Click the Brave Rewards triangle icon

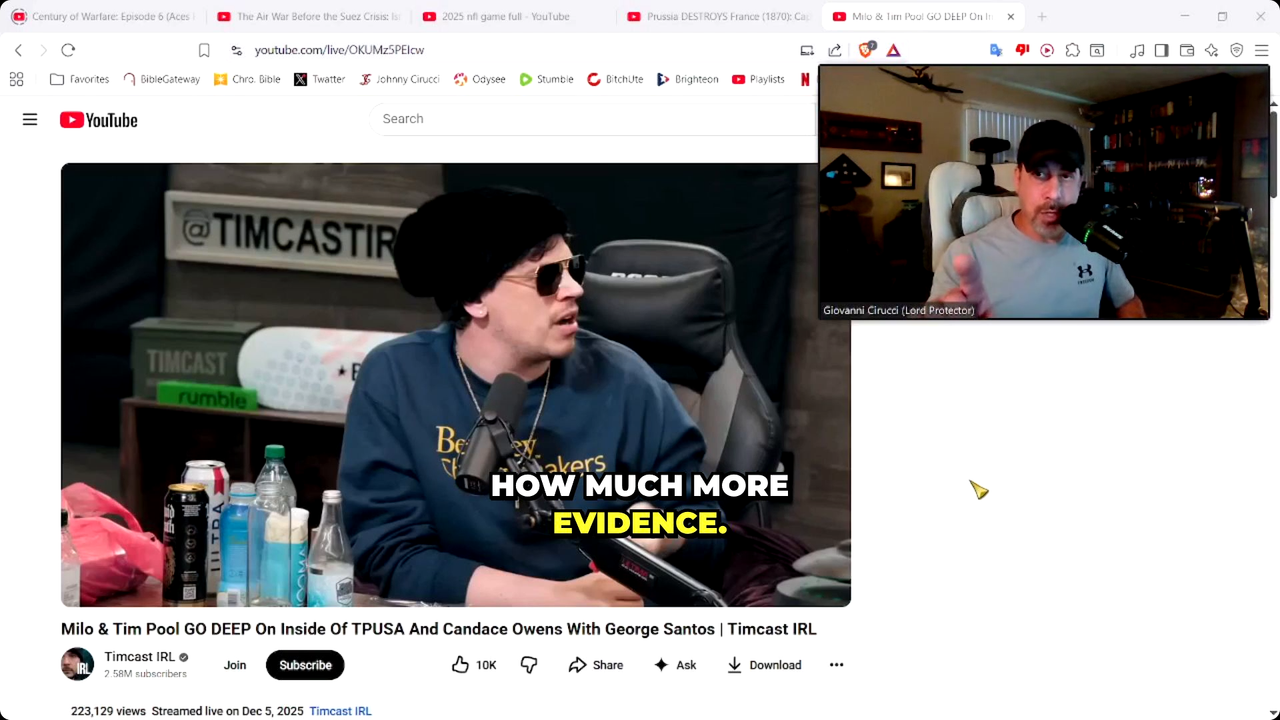pos(893,50)
